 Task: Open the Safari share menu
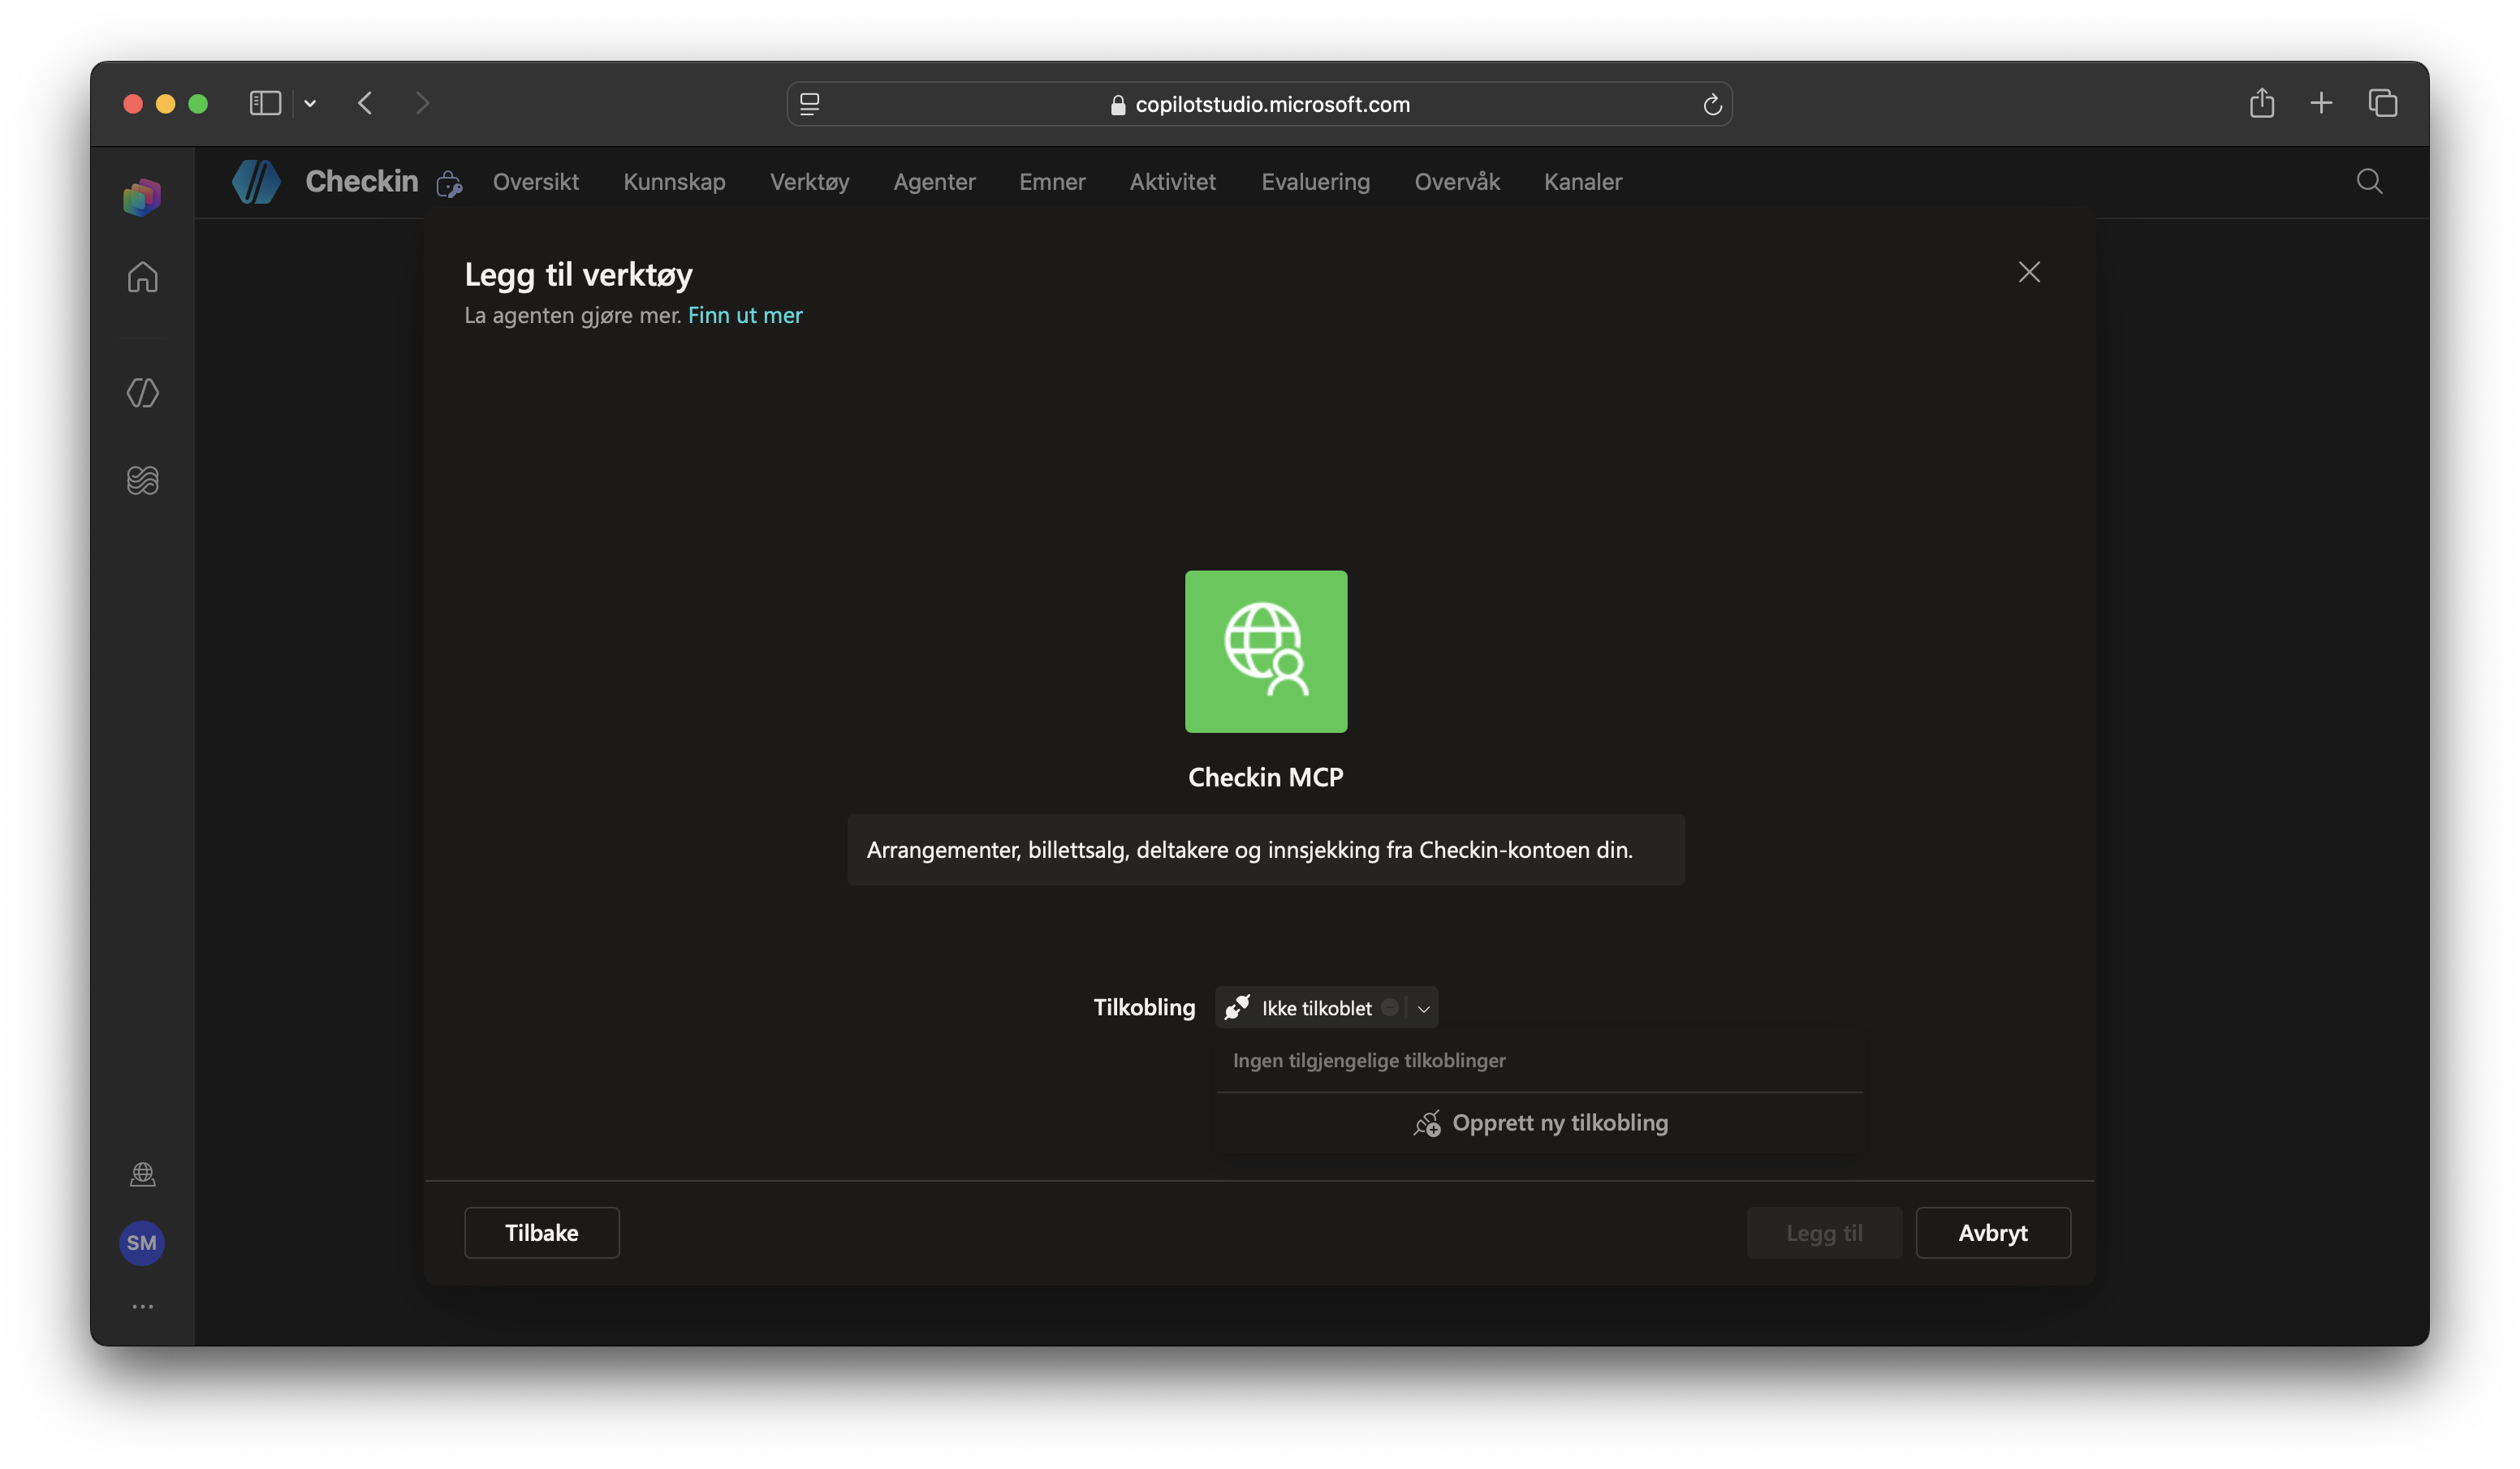click(x=2262, y=103)
